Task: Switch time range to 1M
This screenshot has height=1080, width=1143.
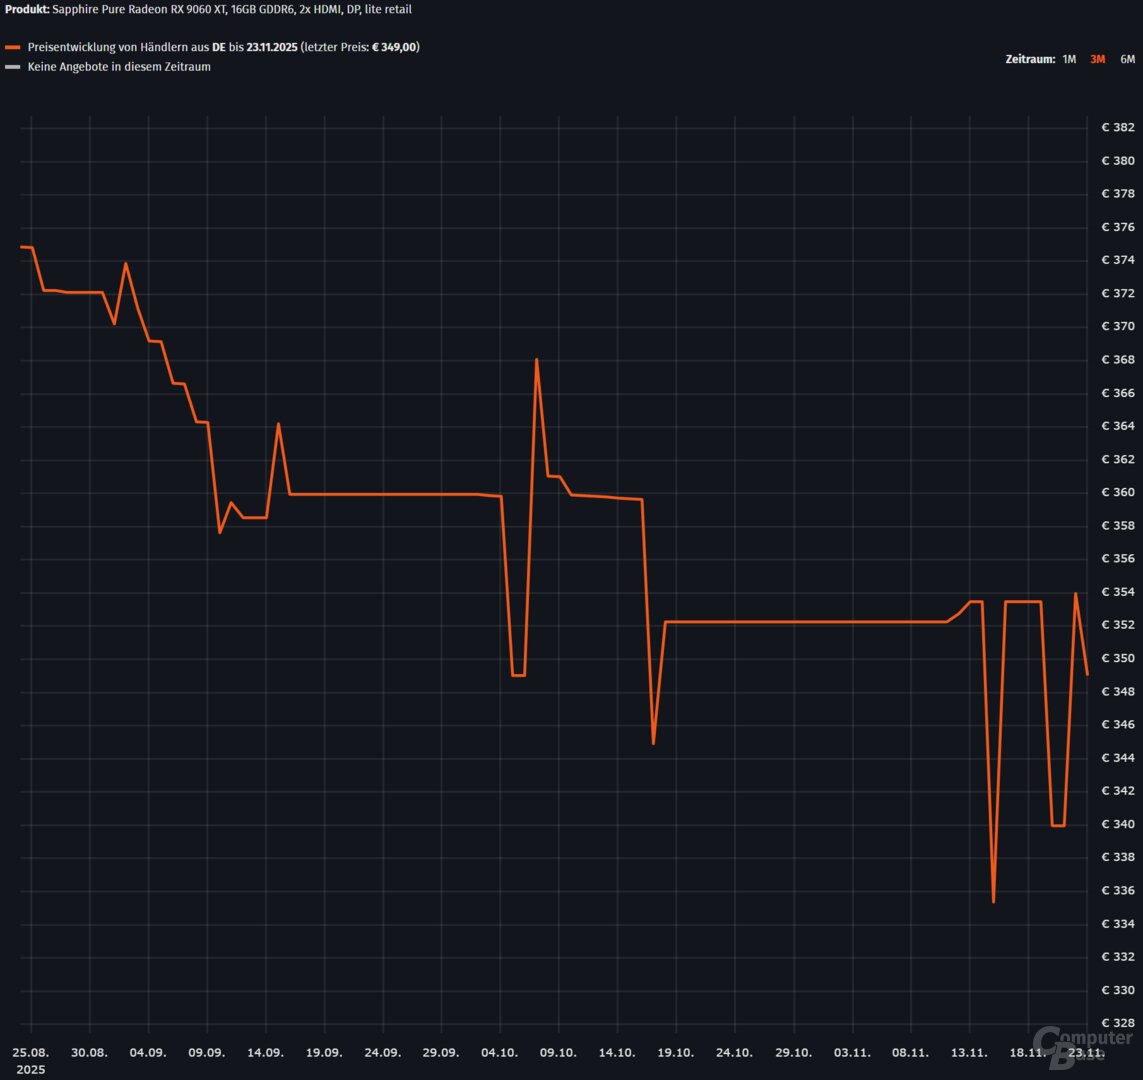Action: 1069,60
